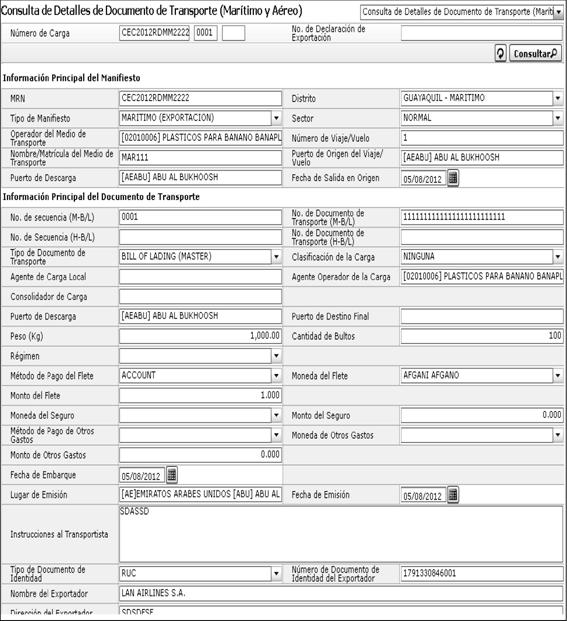This screenshot has width=567, height=621.
Task: Open the Sector dropdown
Action: 557,118
